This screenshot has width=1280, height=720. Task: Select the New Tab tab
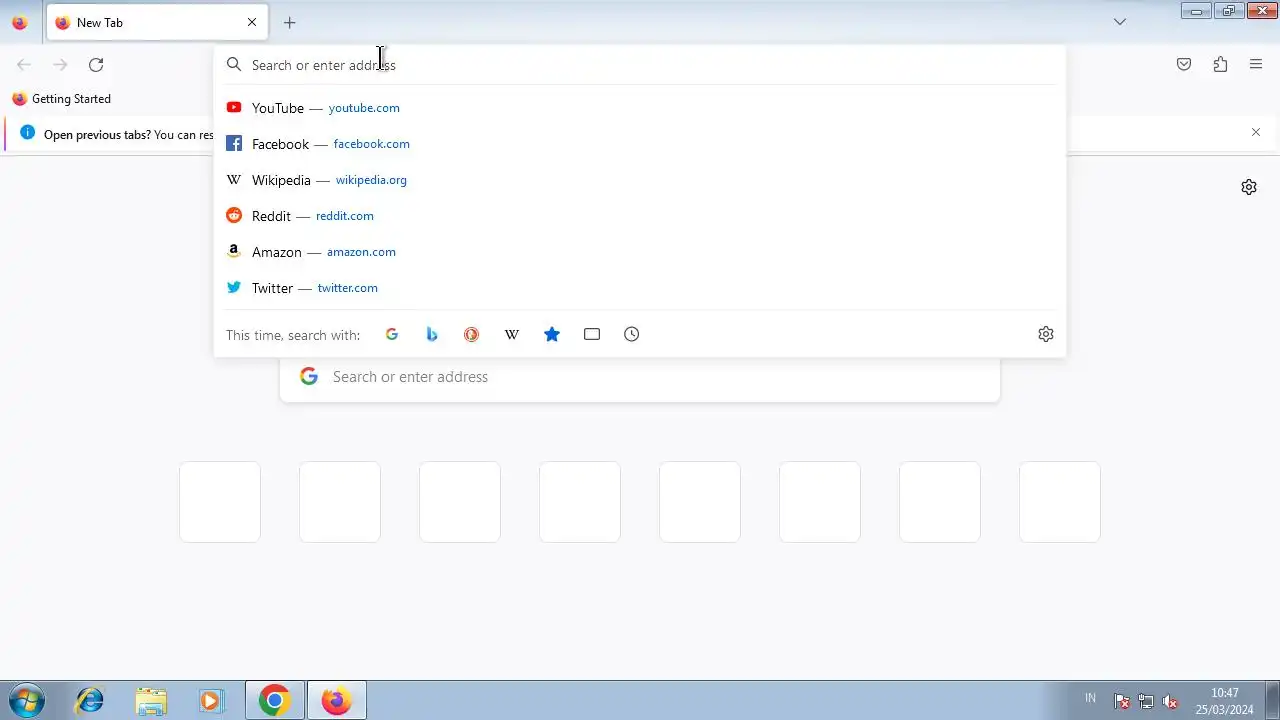coord(155,22)
